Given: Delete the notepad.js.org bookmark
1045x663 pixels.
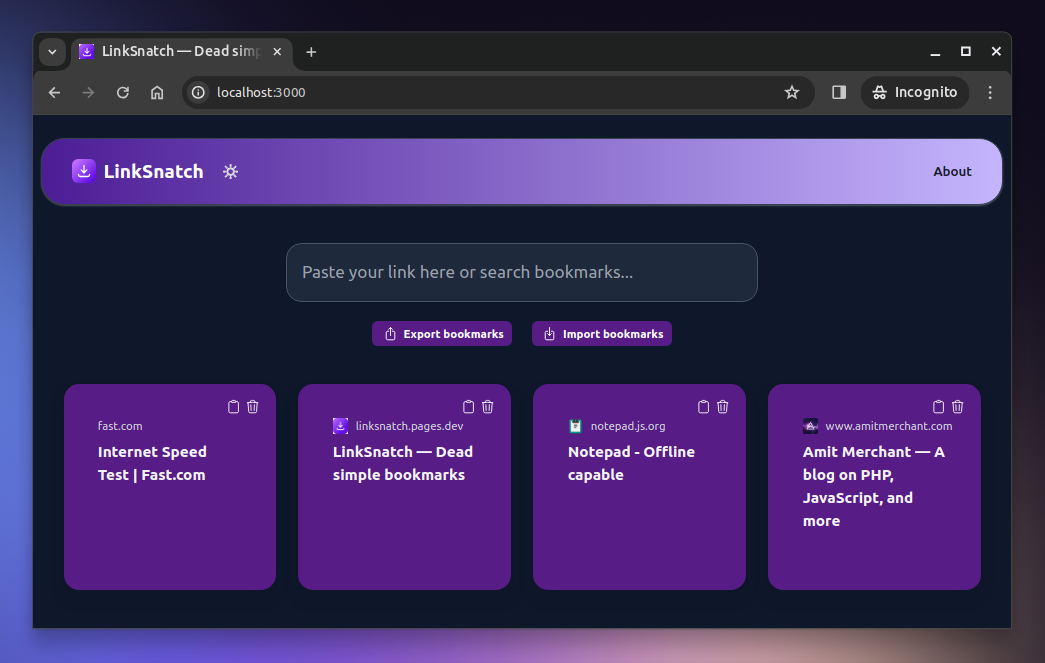Looking at the screenshot, I should 722,406.
